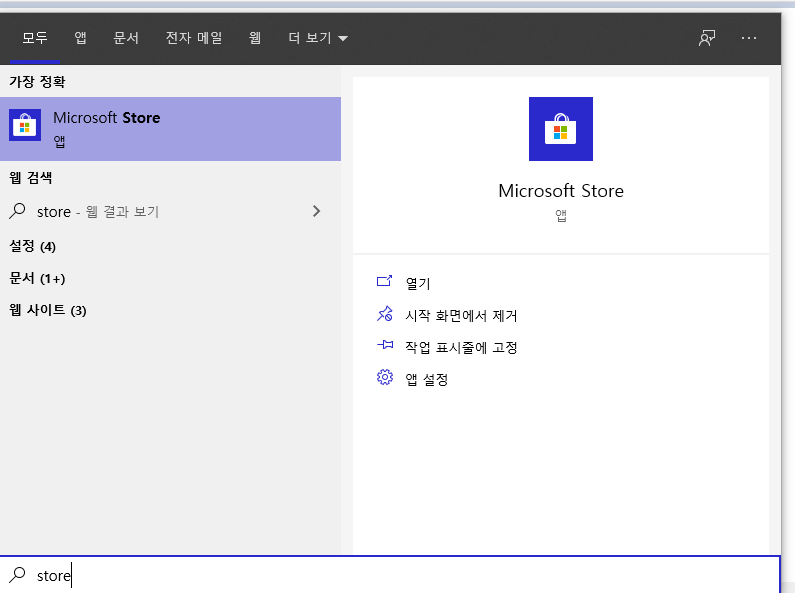Click the 웹 검색 heading
Image resolution: width=795 pixels, height=593 pixels.
point(31,178)
